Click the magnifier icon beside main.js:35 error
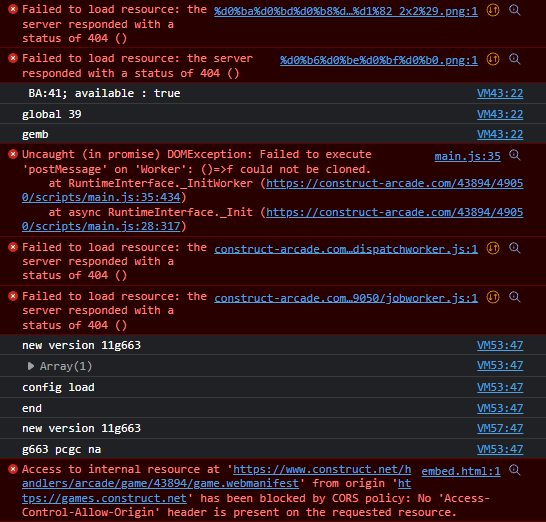The width and height of the screenshot is (546, 522). pyautogui.click(x=515, y=155)
